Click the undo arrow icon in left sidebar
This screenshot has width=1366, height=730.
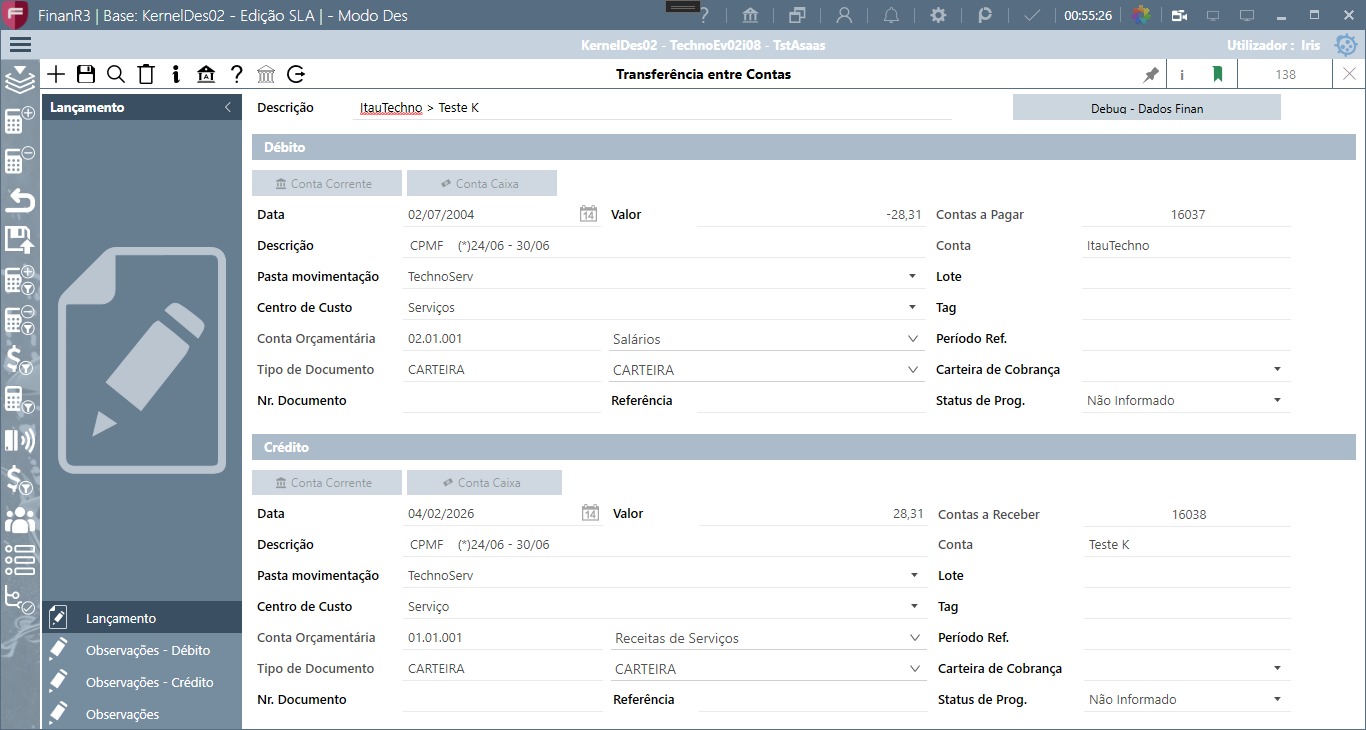click(20, 200)
